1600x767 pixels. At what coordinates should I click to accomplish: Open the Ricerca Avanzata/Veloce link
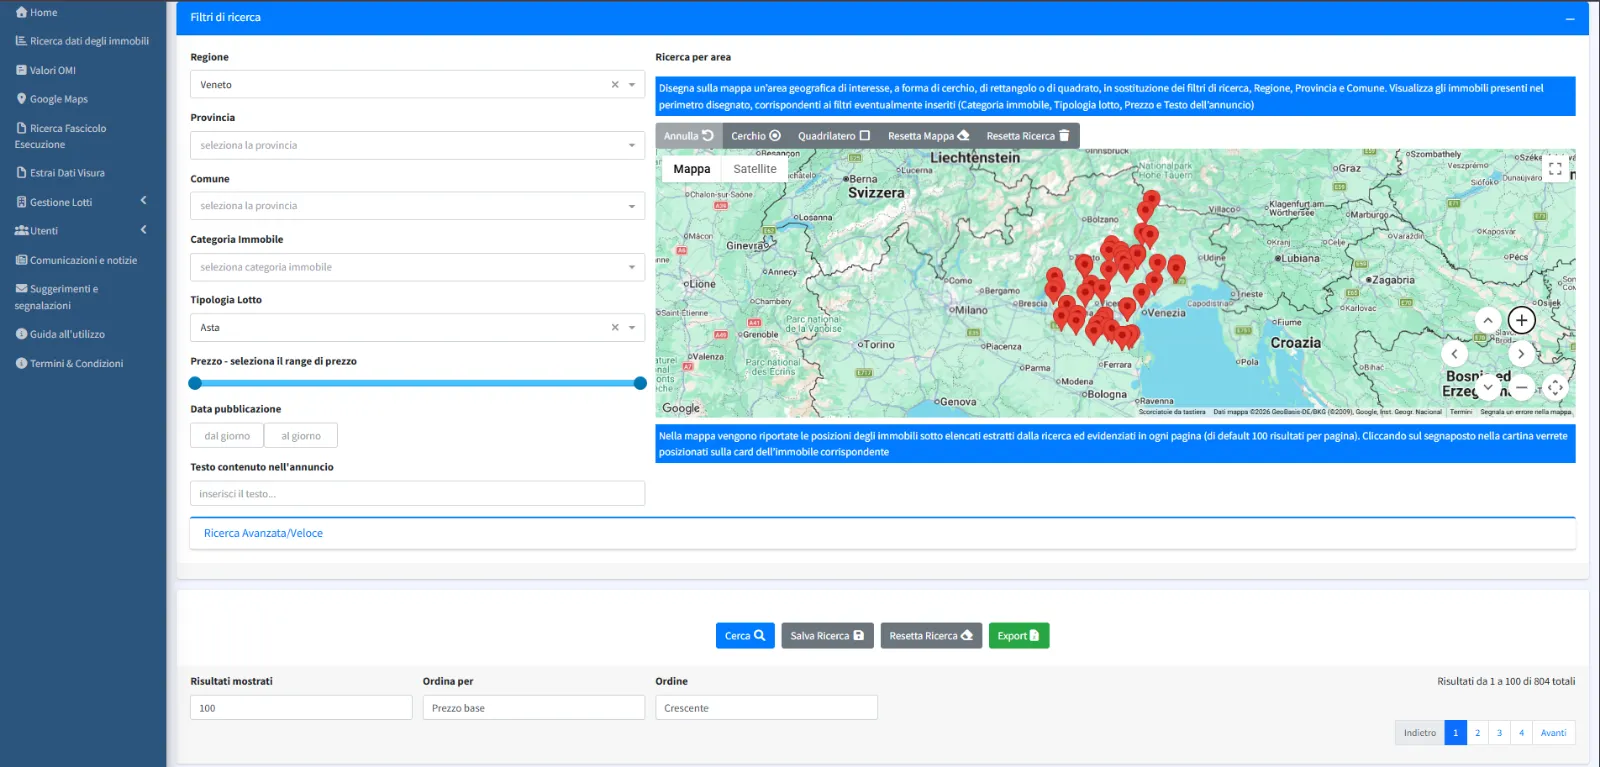pyautogui.click(x=263, y=534)
